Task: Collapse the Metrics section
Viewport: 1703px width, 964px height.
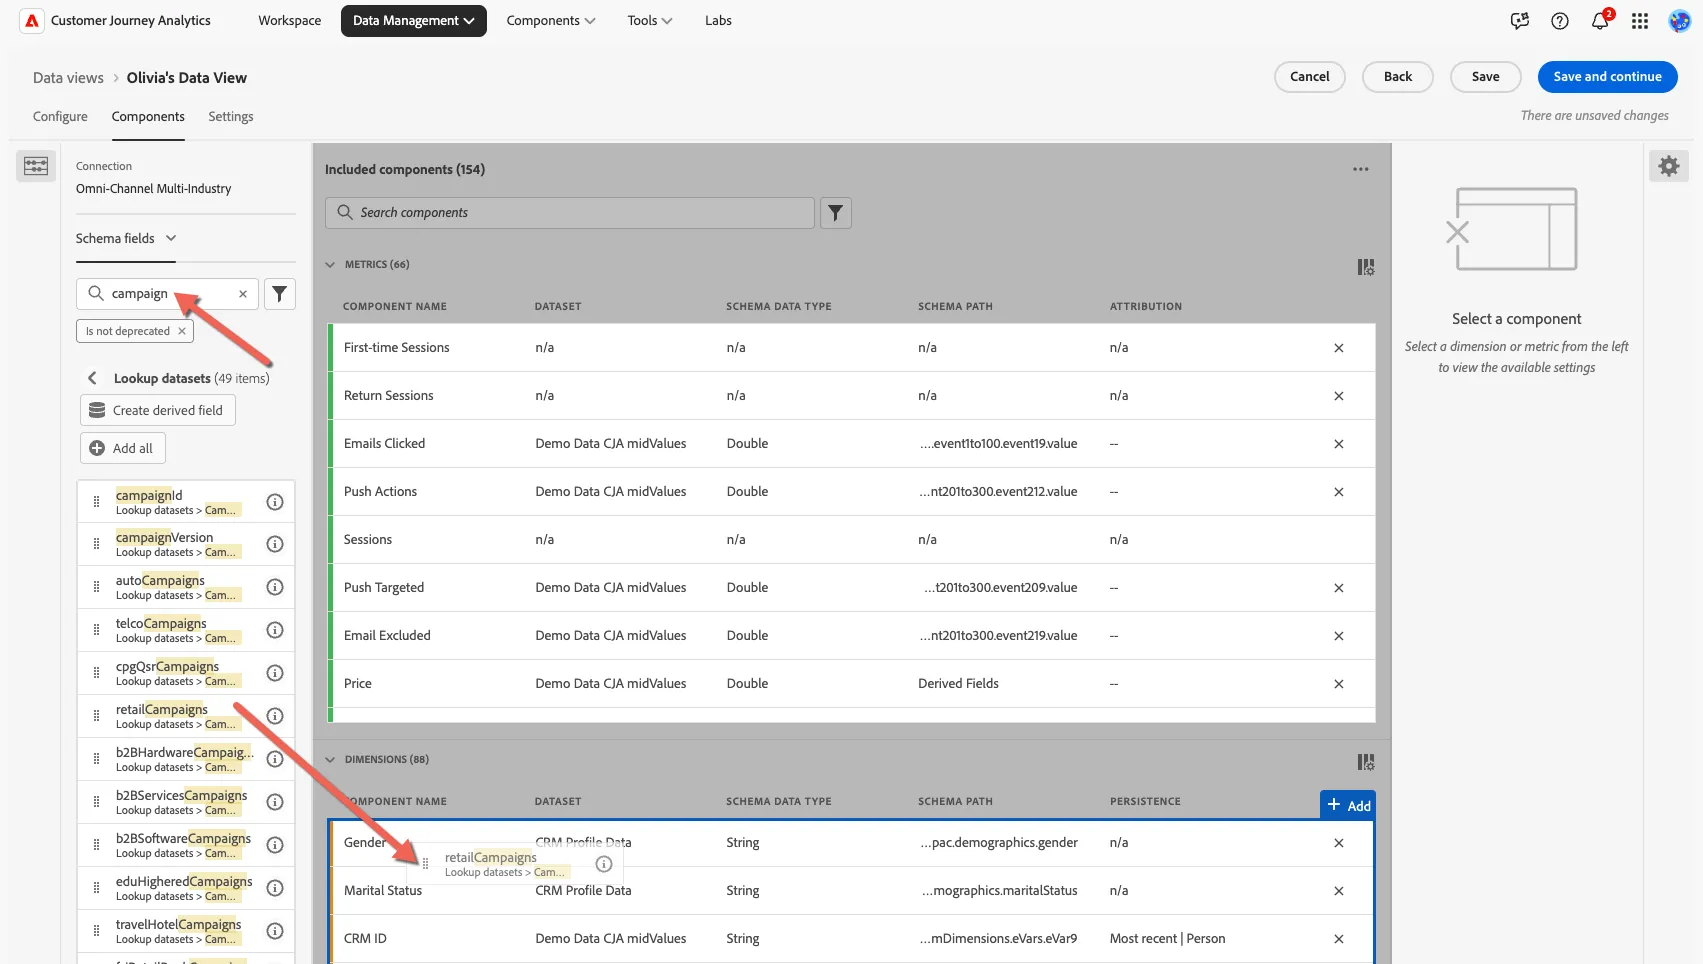Action: (x=330, y=265)
